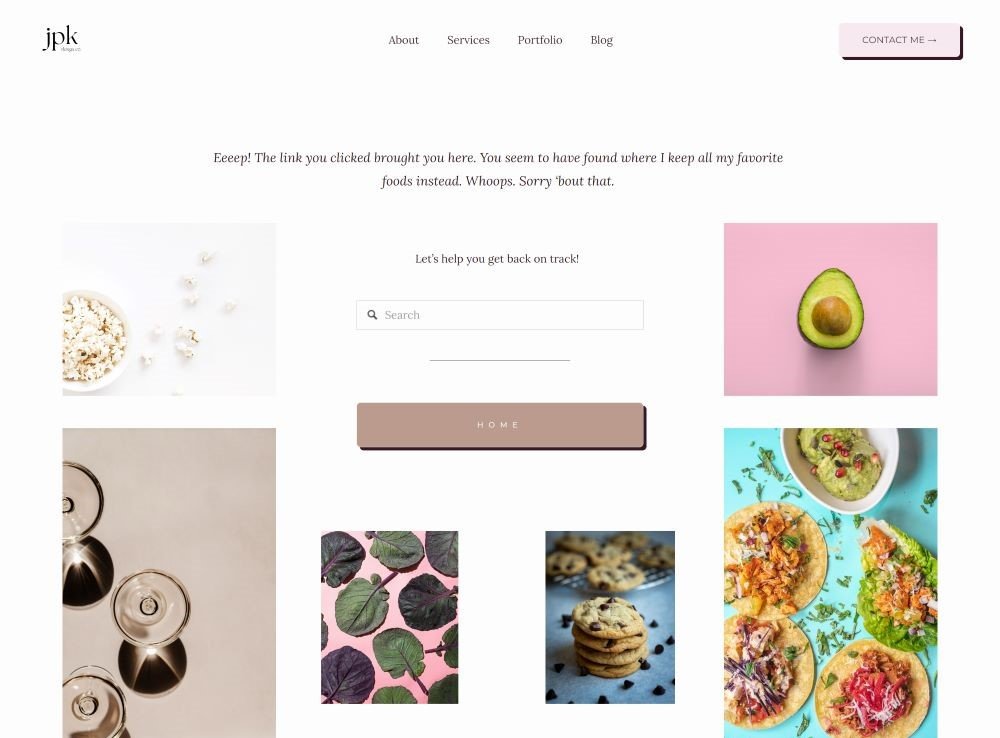
Task: Click the arrow in Contact Me button
Action: [x=932, y=40]
